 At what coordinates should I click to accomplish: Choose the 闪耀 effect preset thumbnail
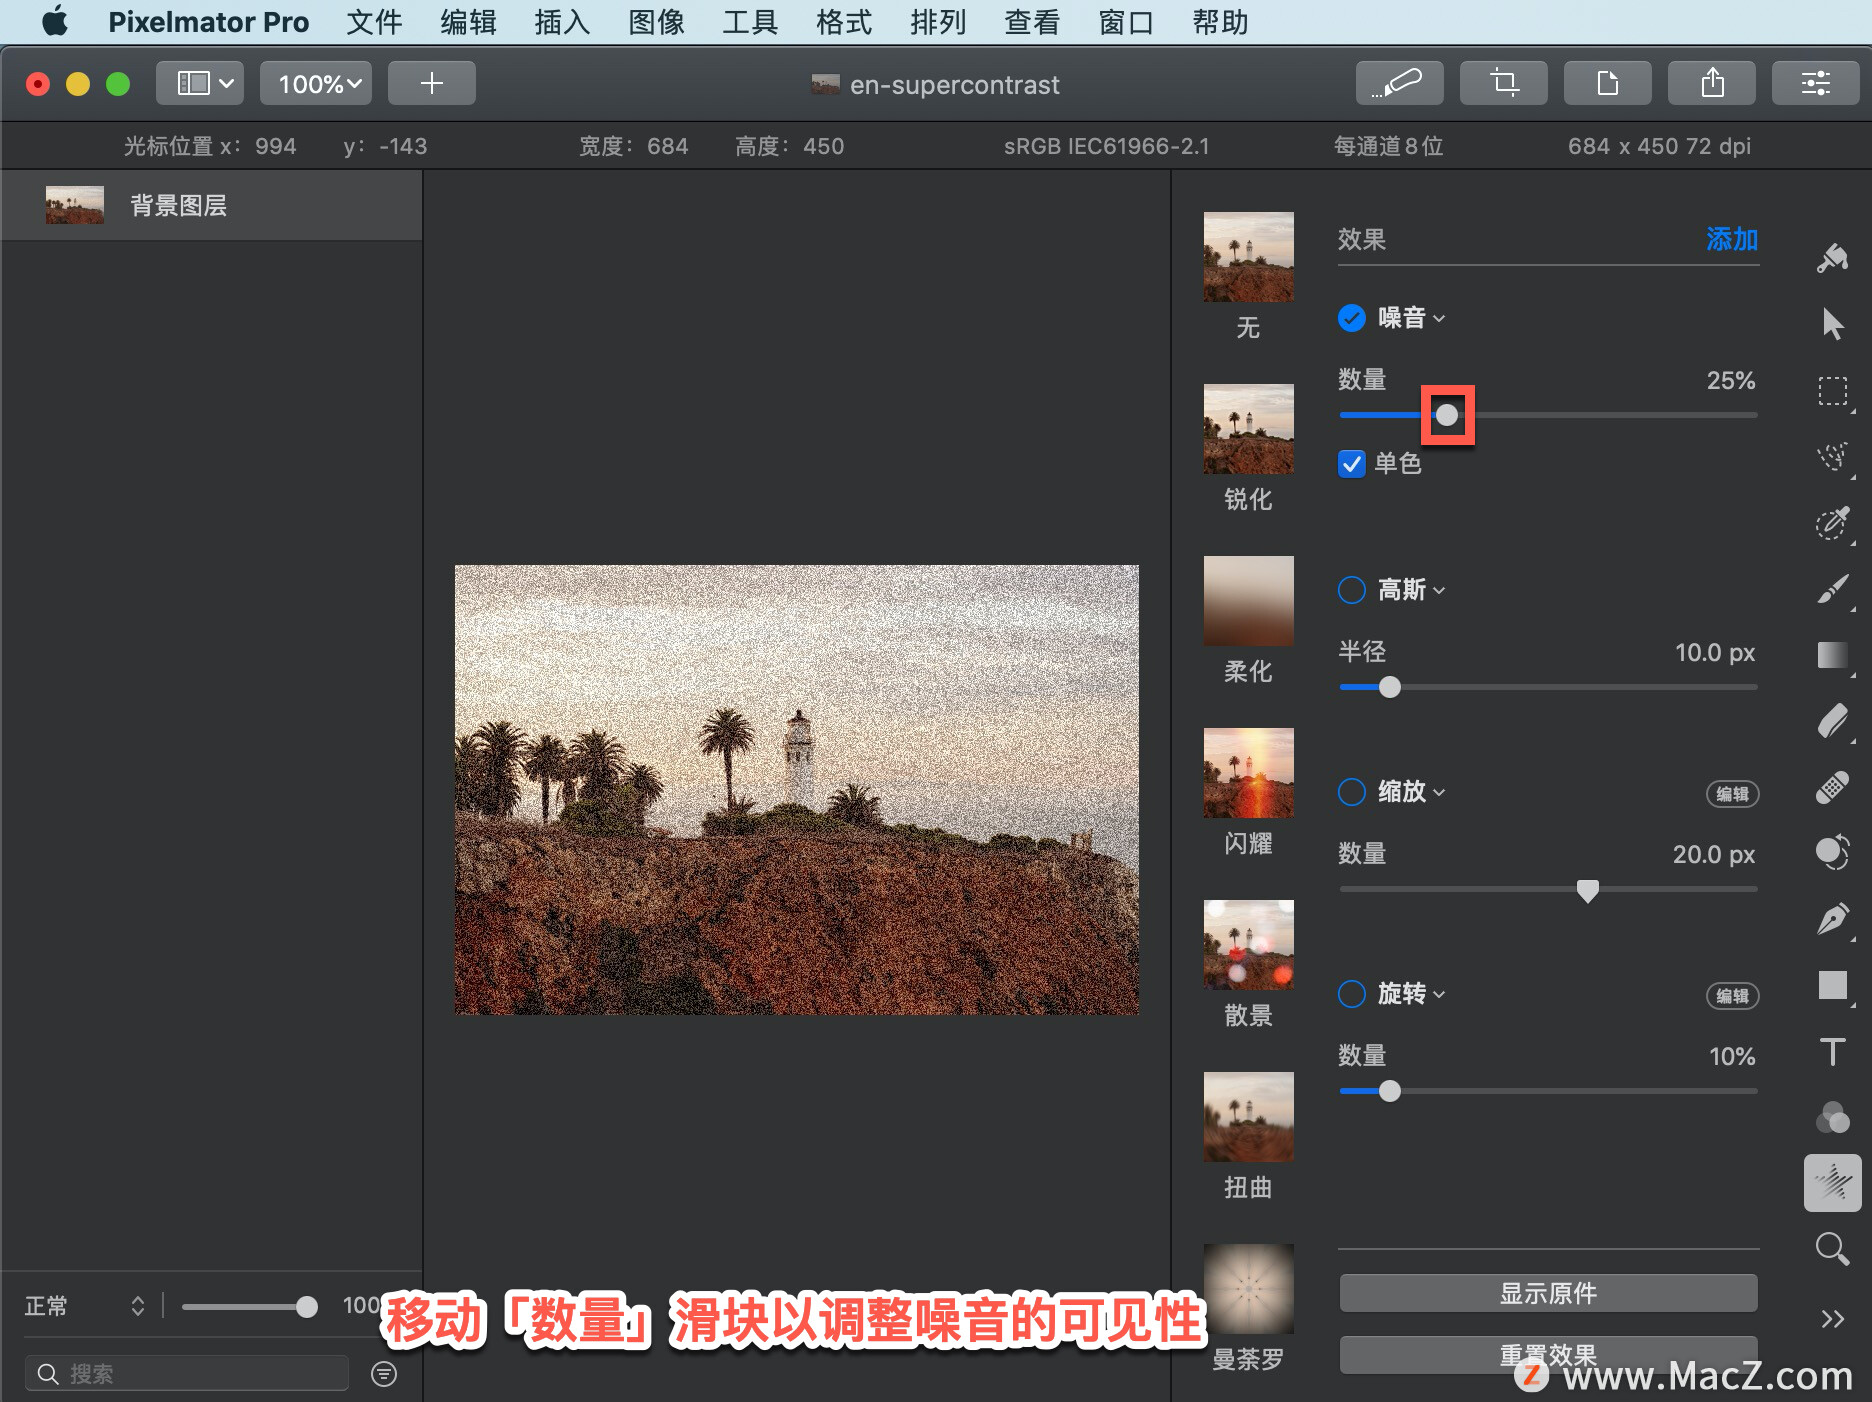click(1248, 773)
